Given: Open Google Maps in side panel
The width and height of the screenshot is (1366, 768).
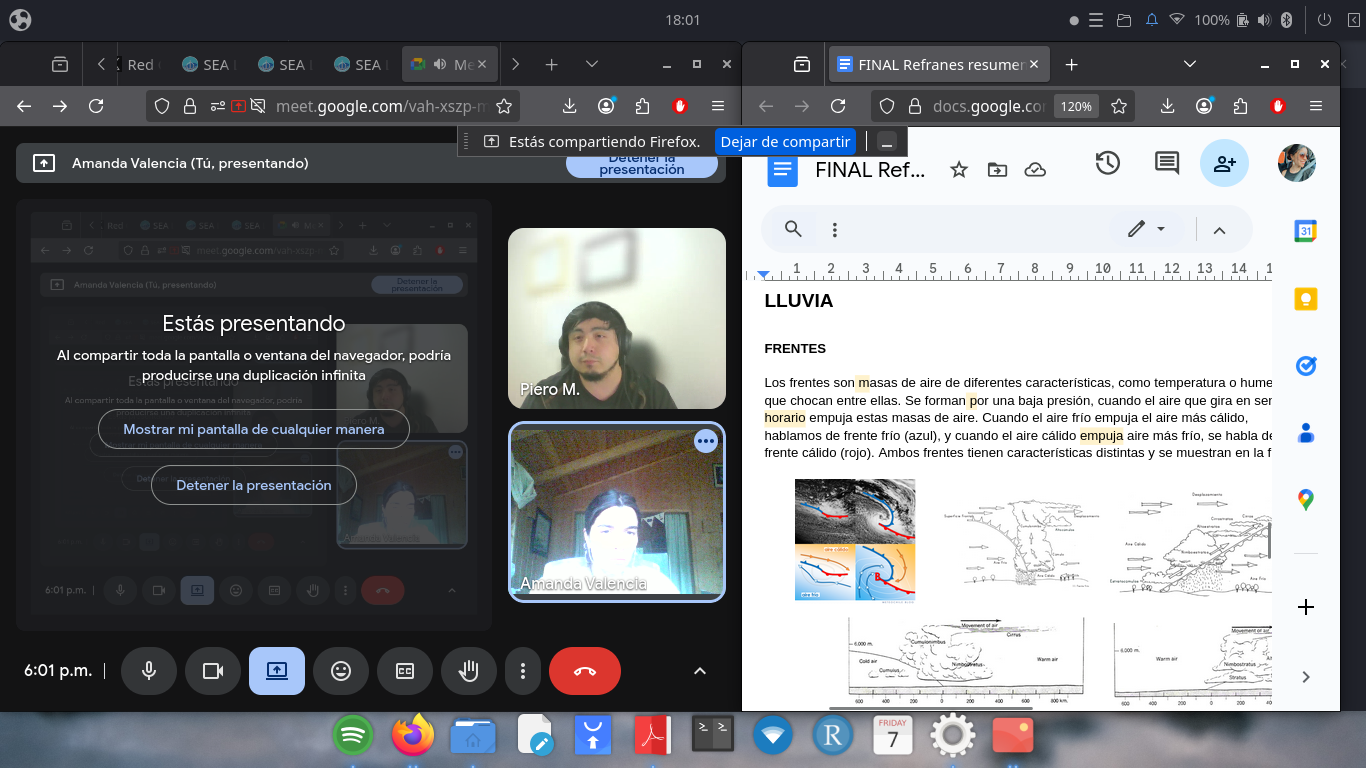Looking at the screenshot, I should [1305, 499].
